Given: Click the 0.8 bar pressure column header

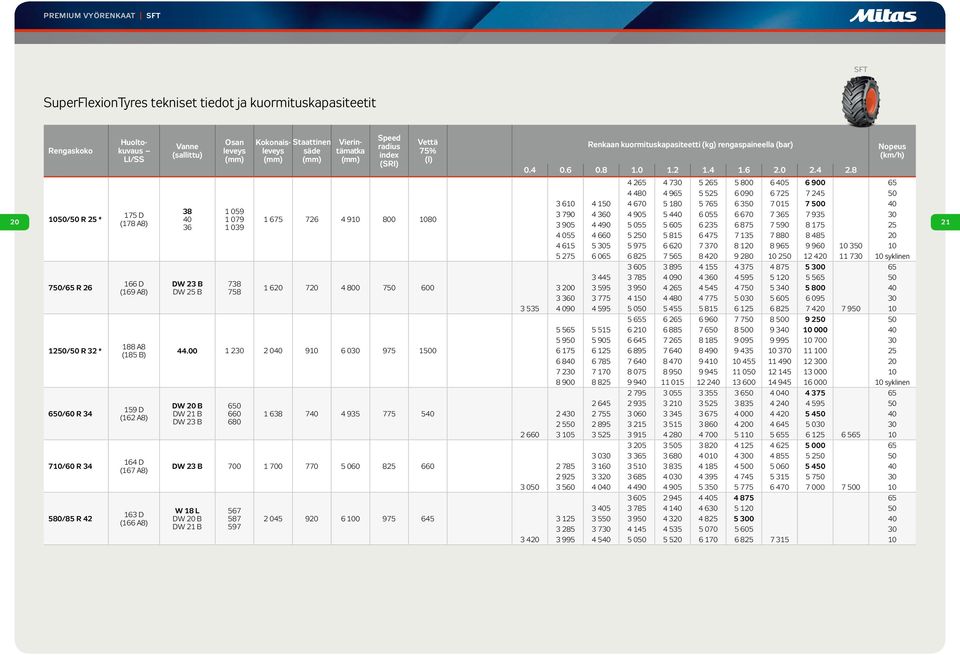Looking at the screenshot, I should pyautogui.click(x=601, y=170).
